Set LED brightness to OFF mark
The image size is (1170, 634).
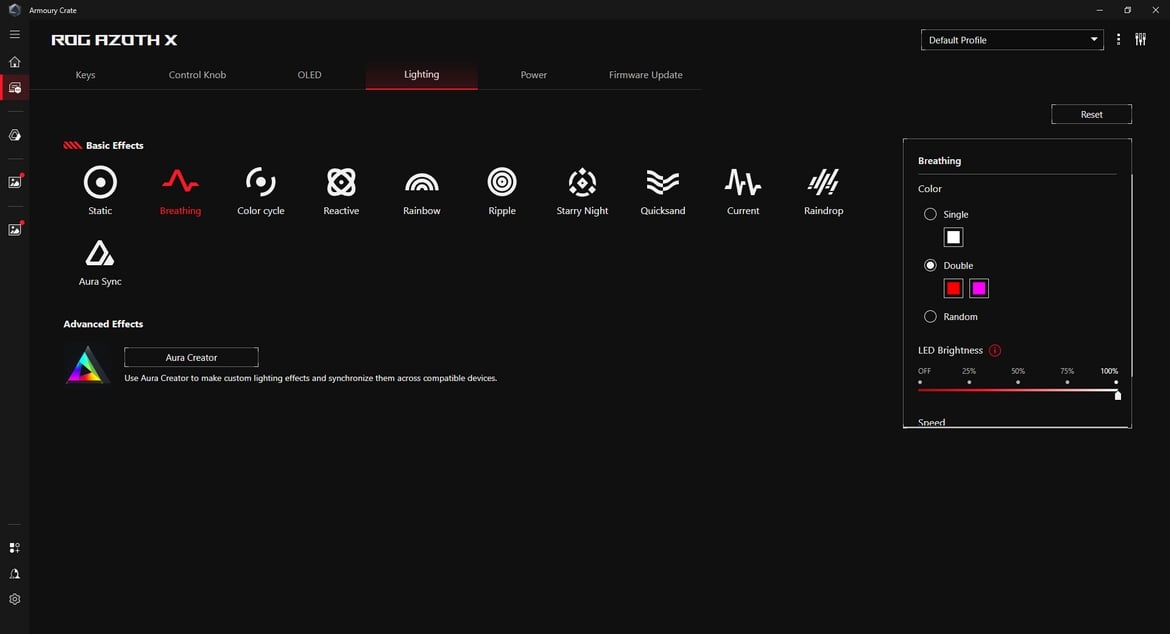tap(920, 382)
